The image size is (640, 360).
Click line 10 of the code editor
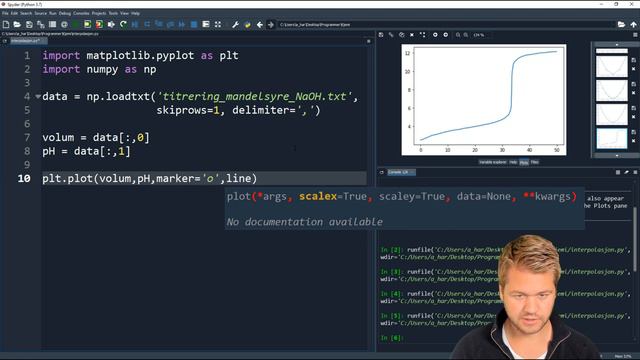pos(204,178)
